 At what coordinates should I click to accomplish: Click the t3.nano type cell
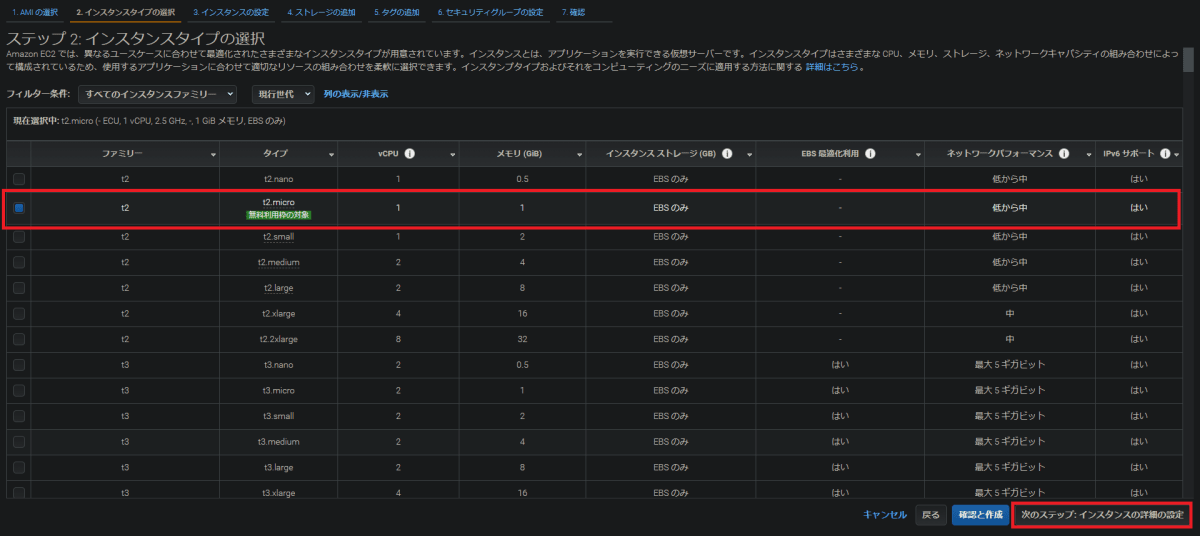click(279, 364)
